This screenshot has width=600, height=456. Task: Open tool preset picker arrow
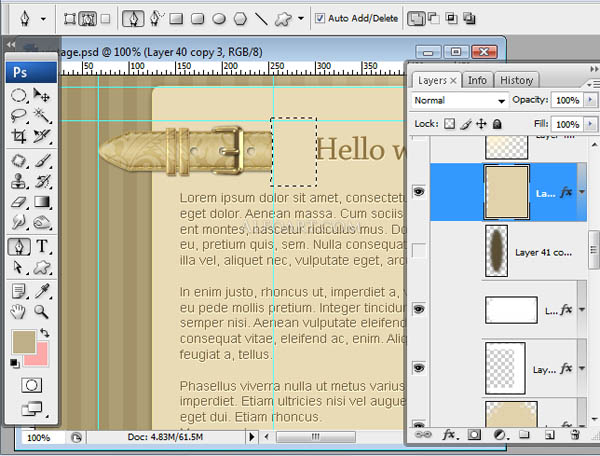pos(43,18)
